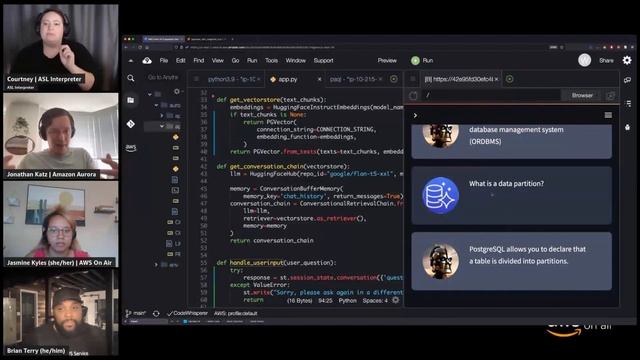Collapse the root folder in file tree
640x360 pixels.
click(x=150, y=94)
